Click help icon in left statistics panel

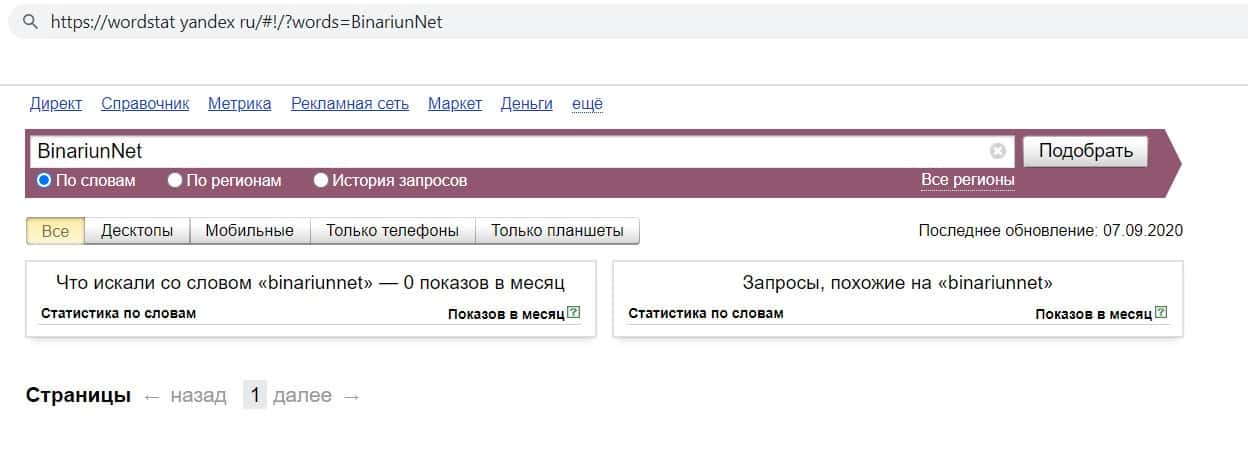click(x=574, y=313)
